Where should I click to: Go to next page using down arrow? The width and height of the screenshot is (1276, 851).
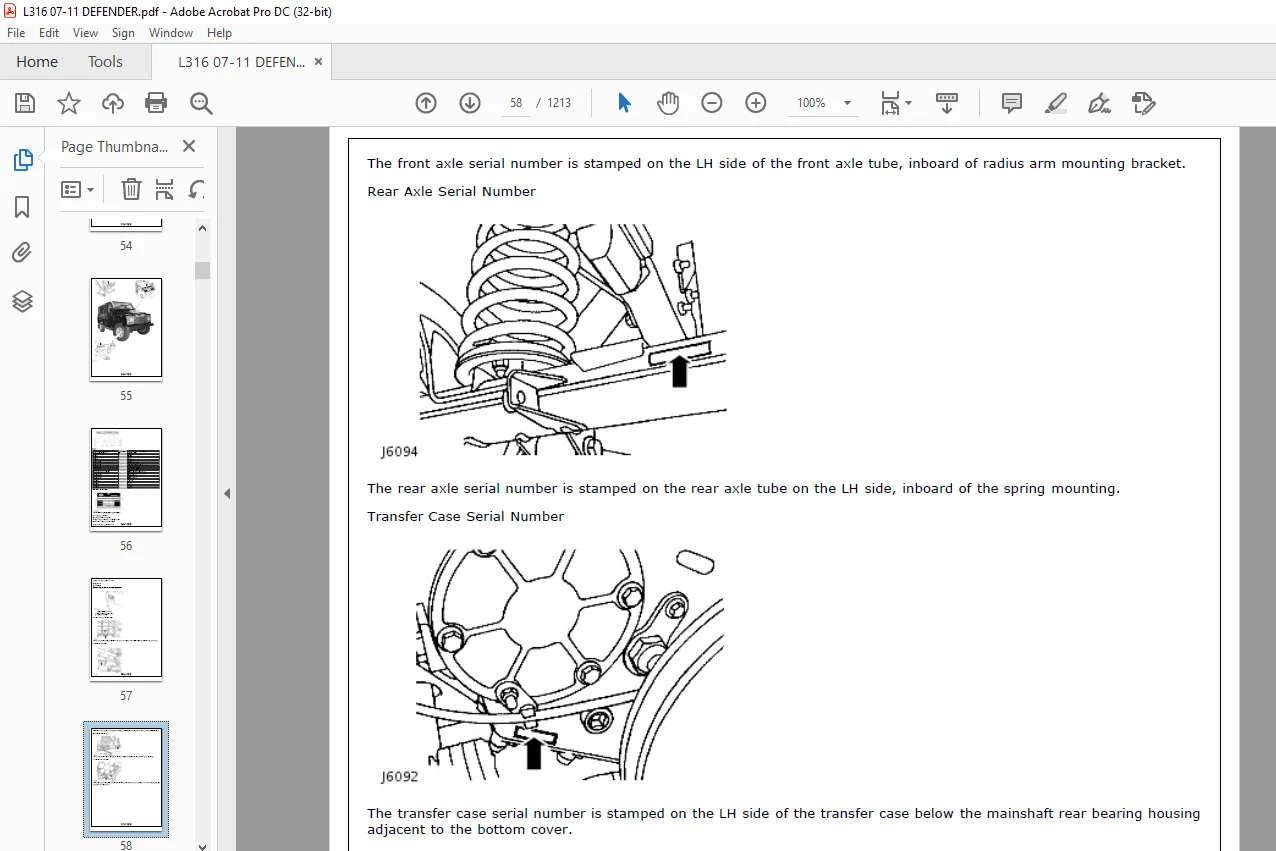470,103
